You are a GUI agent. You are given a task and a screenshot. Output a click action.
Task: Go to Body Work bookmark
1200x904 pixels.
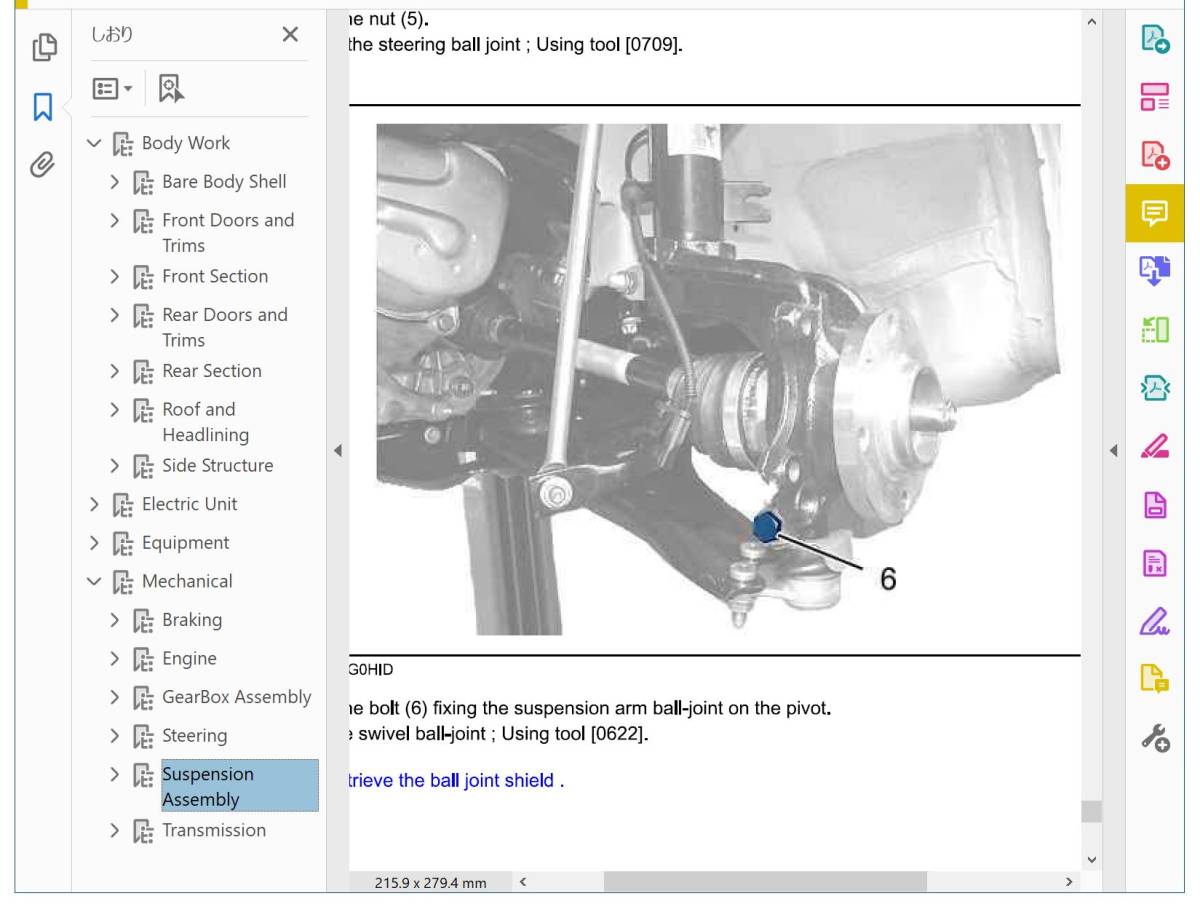coord(186,143)
